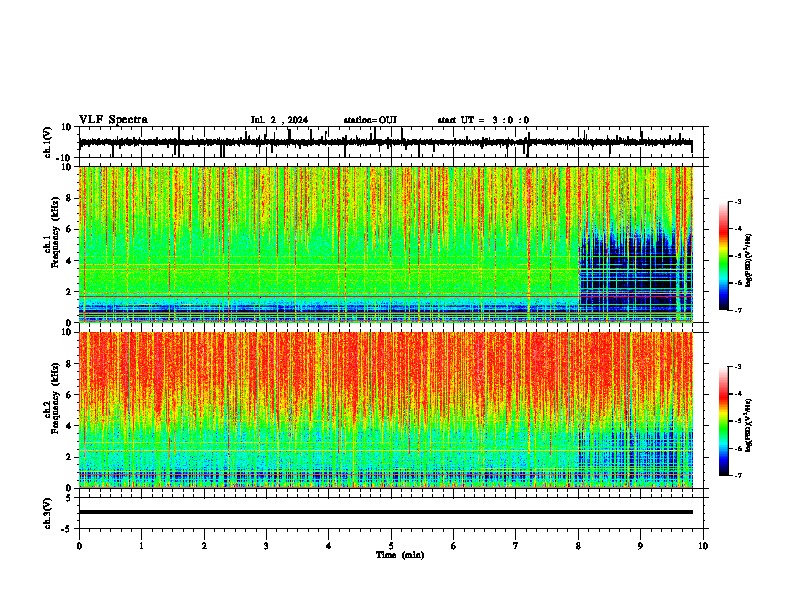Click the "-10" tick on ch.1(V) axis
This screenshot has height=612, width=792.
[65, 158]
